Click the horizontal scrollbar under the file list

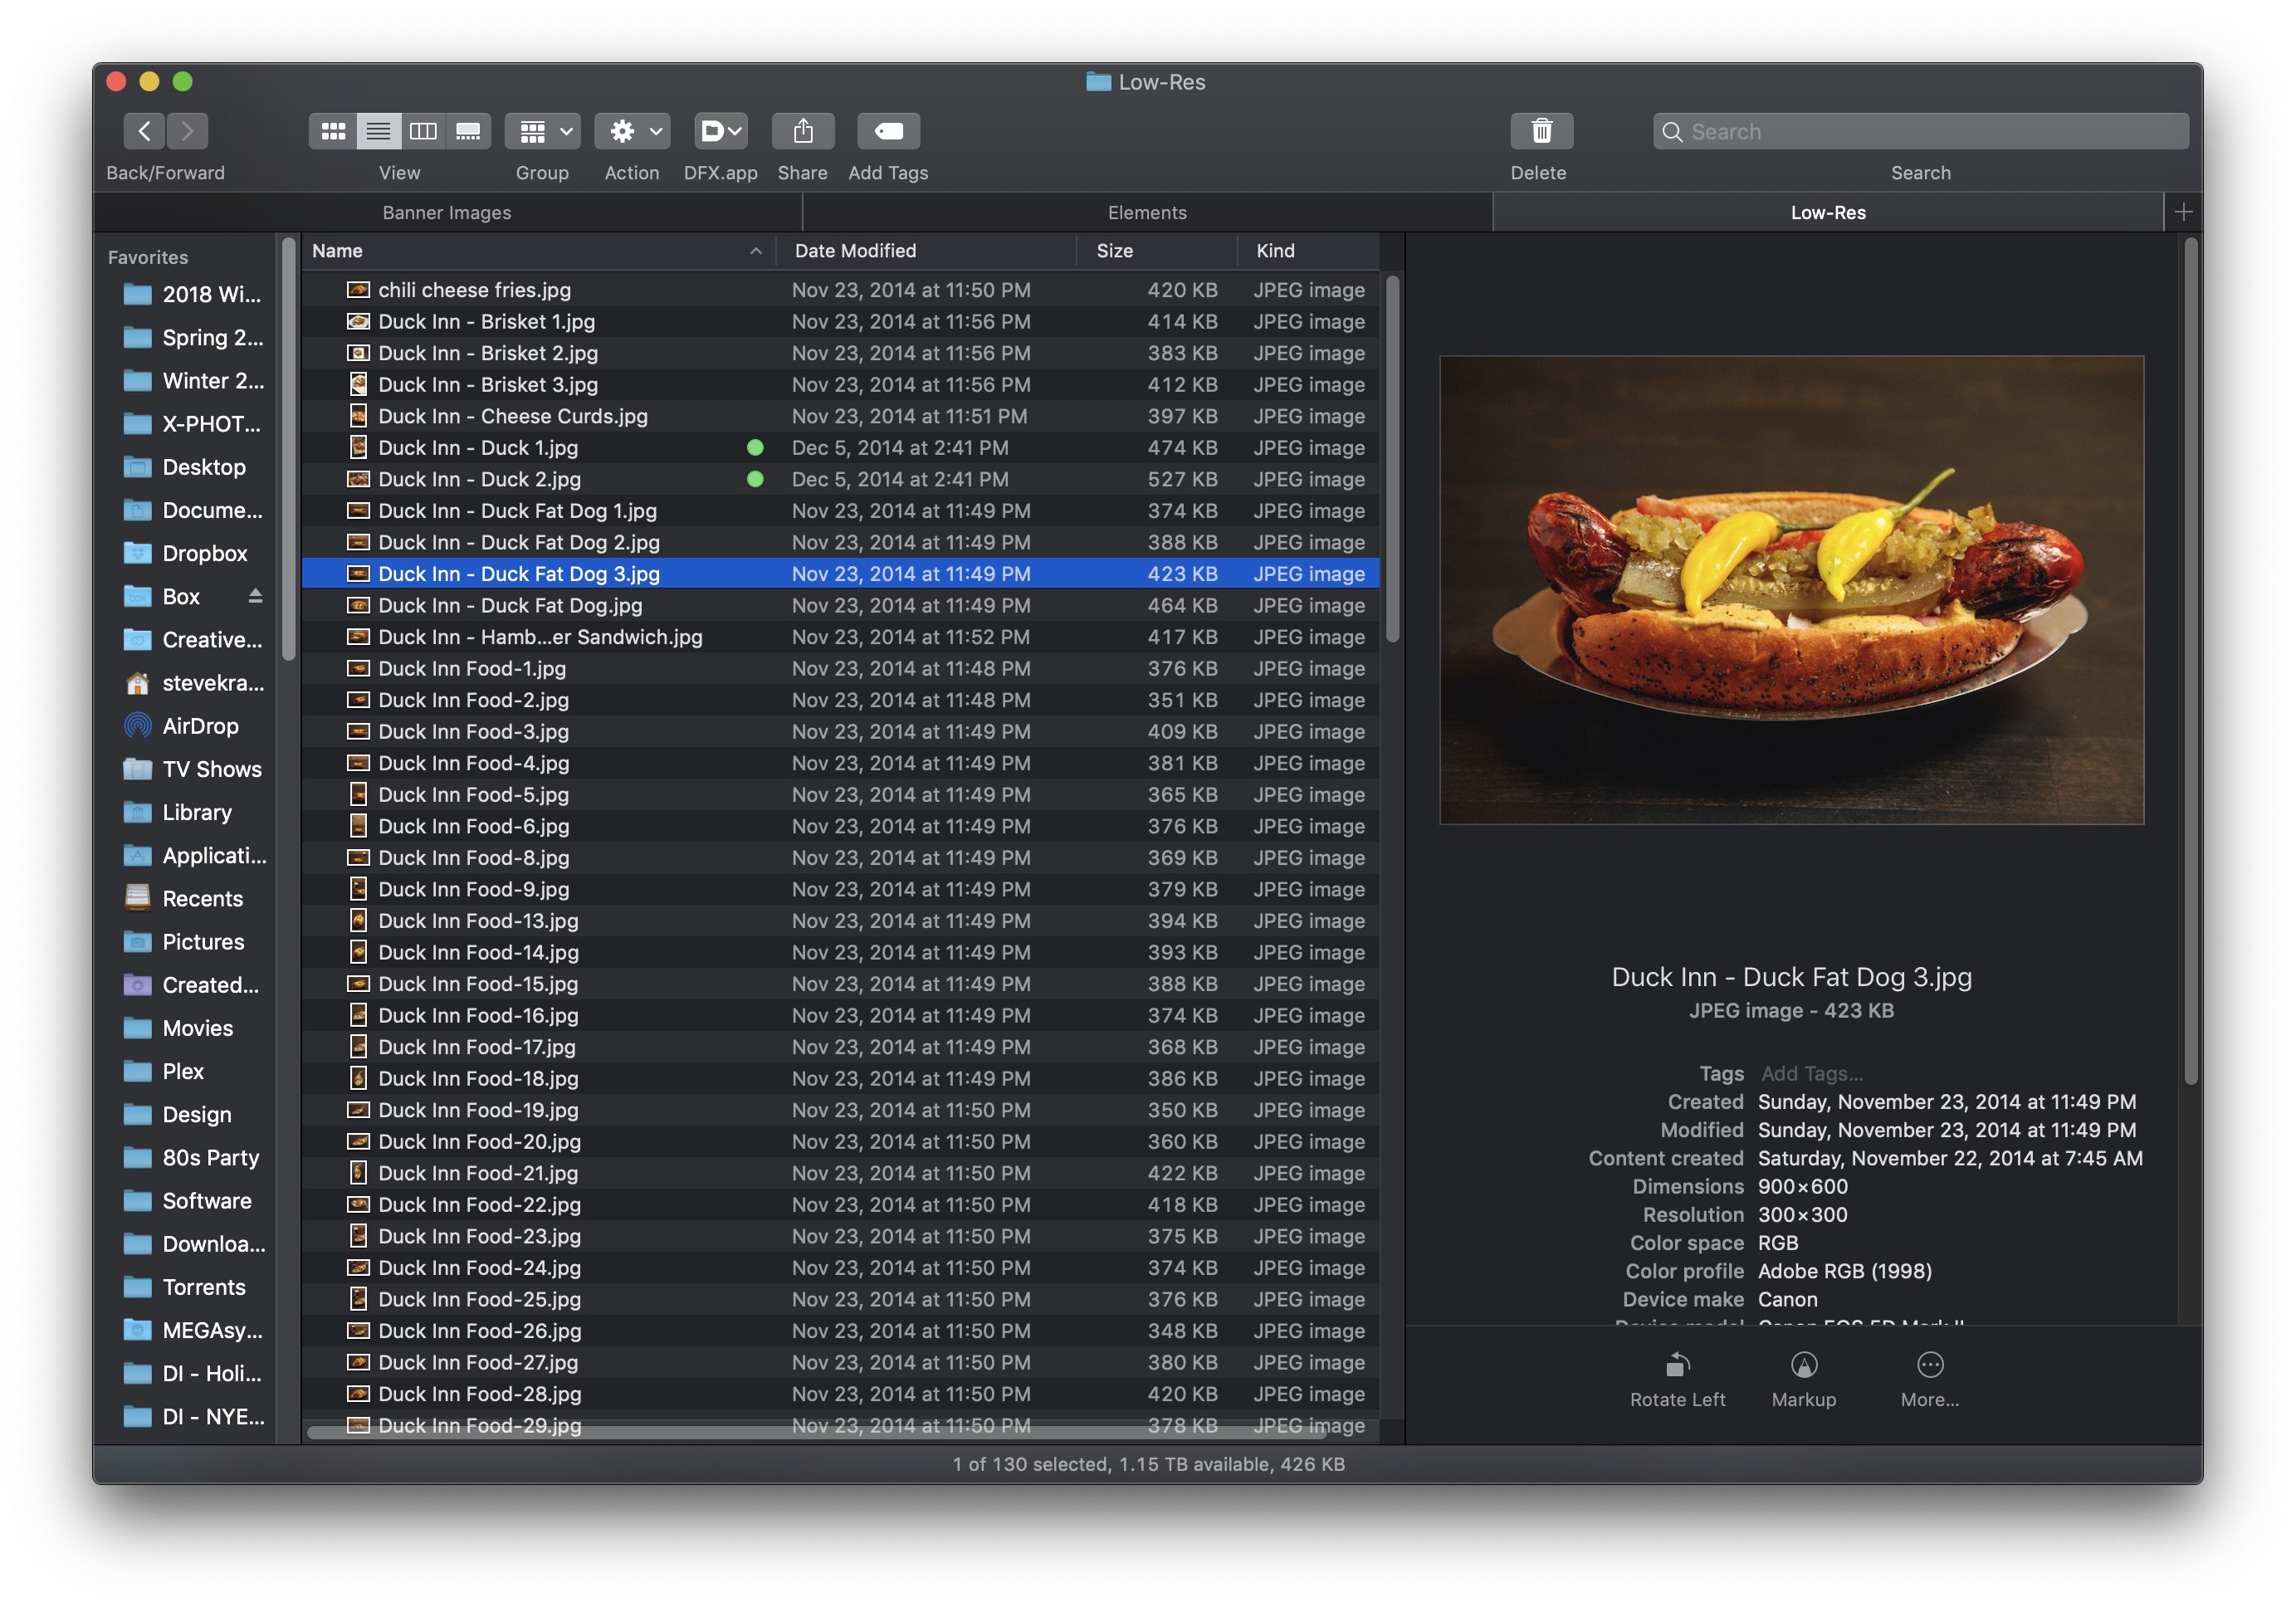815,1433
